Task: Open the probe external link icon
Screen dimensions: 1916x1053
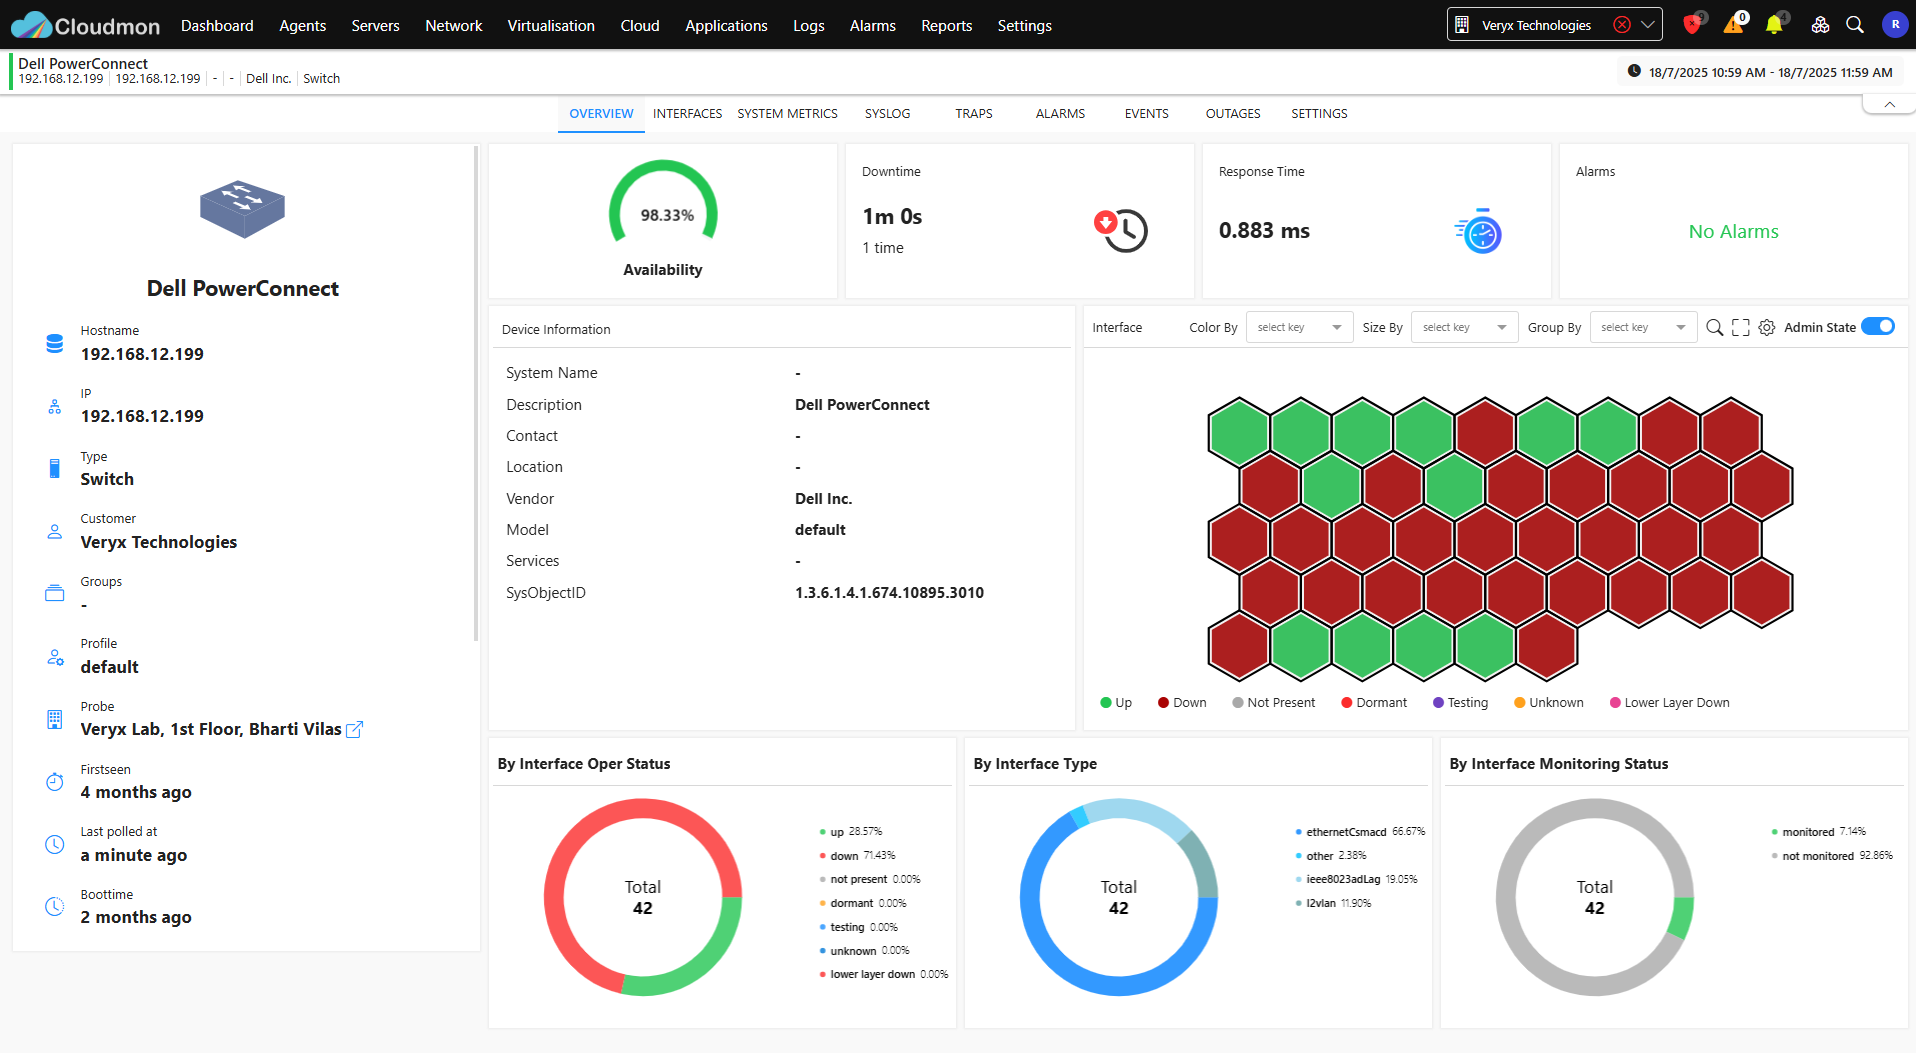Action: point(354,730)
